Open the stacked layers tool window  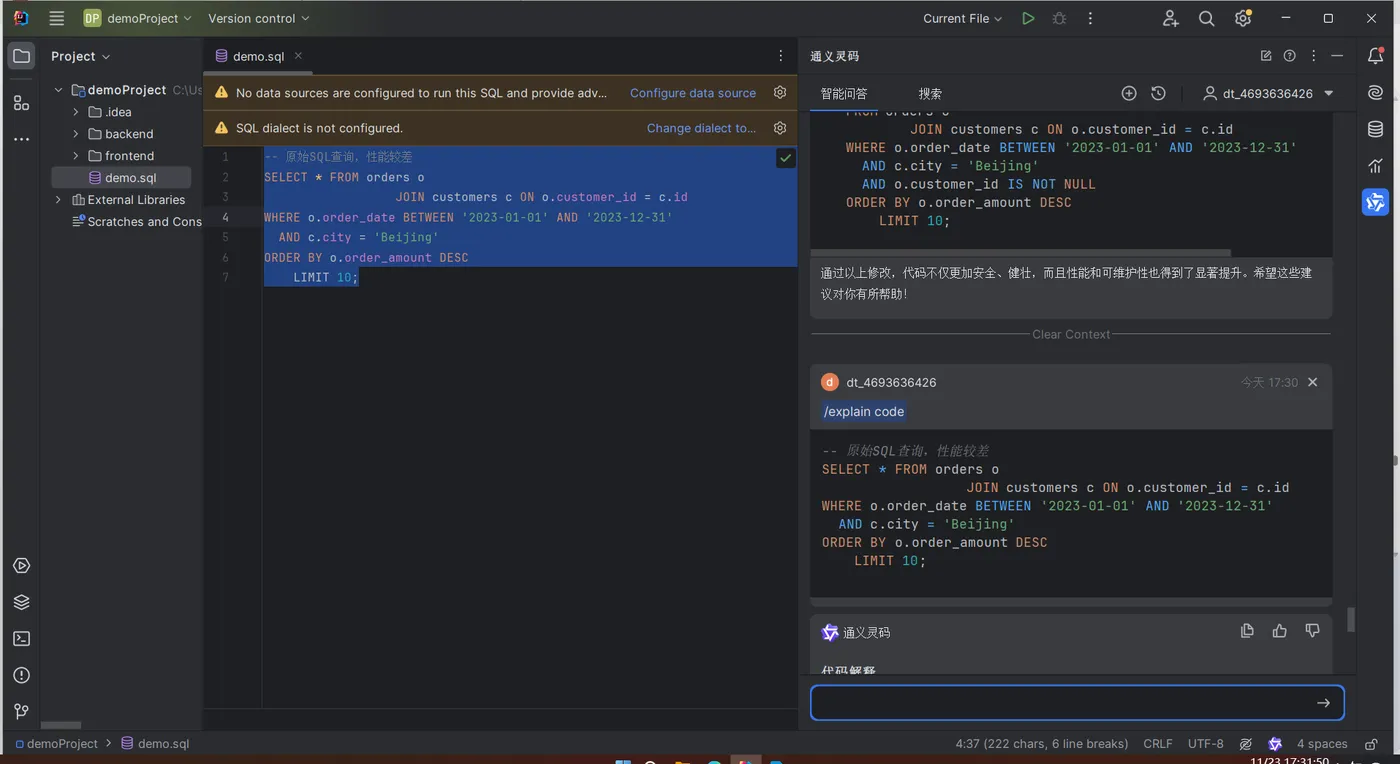[x=21, y=602]
